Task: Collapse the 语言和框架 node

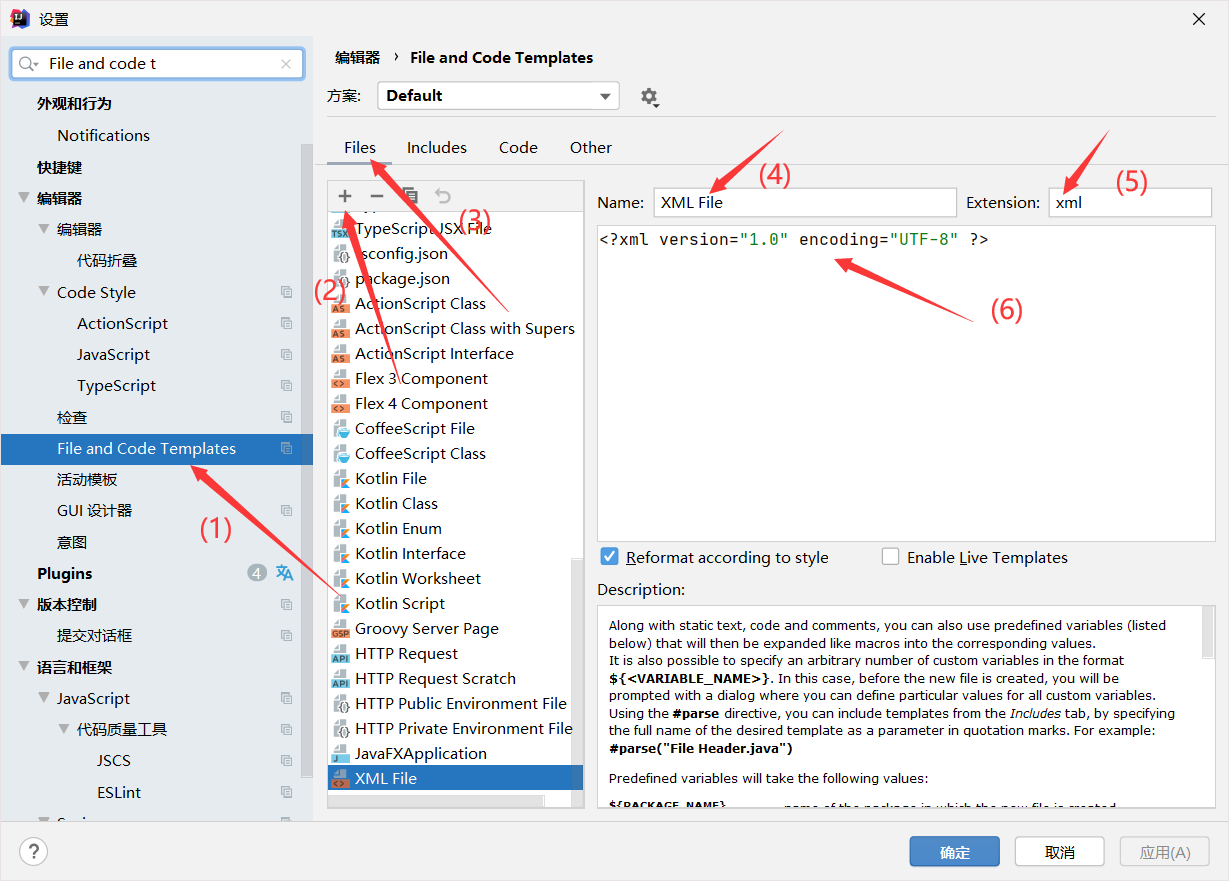Action: coord(24,667)
